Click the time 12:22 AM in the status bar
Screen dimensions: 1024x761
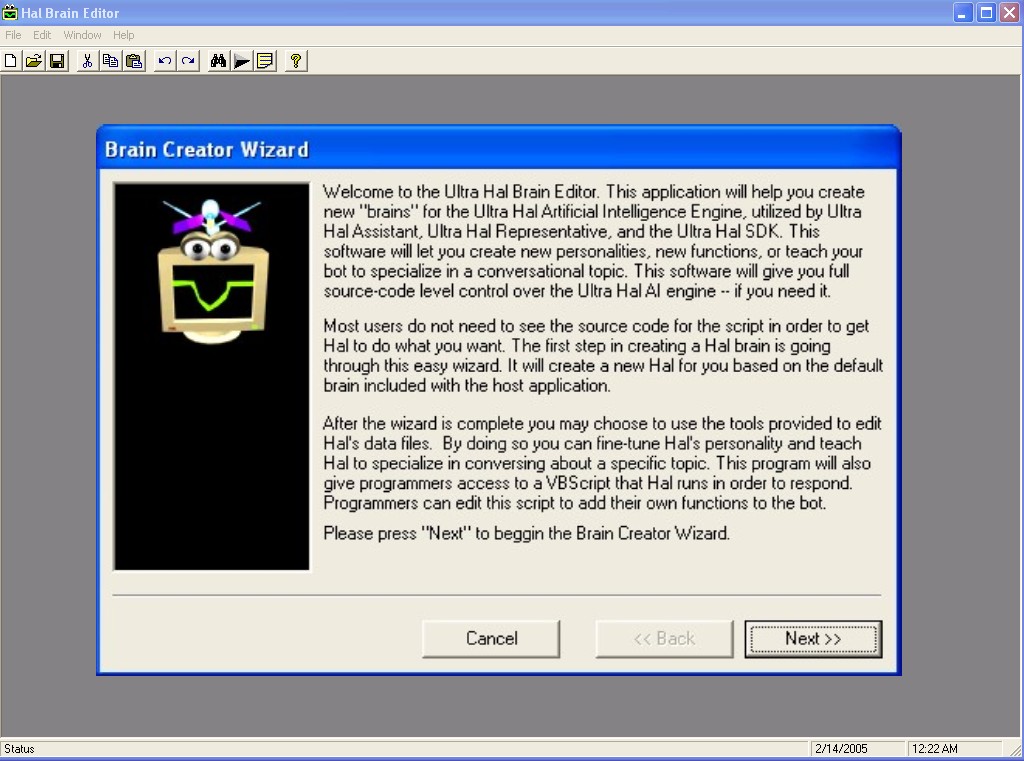coord(935,749)
